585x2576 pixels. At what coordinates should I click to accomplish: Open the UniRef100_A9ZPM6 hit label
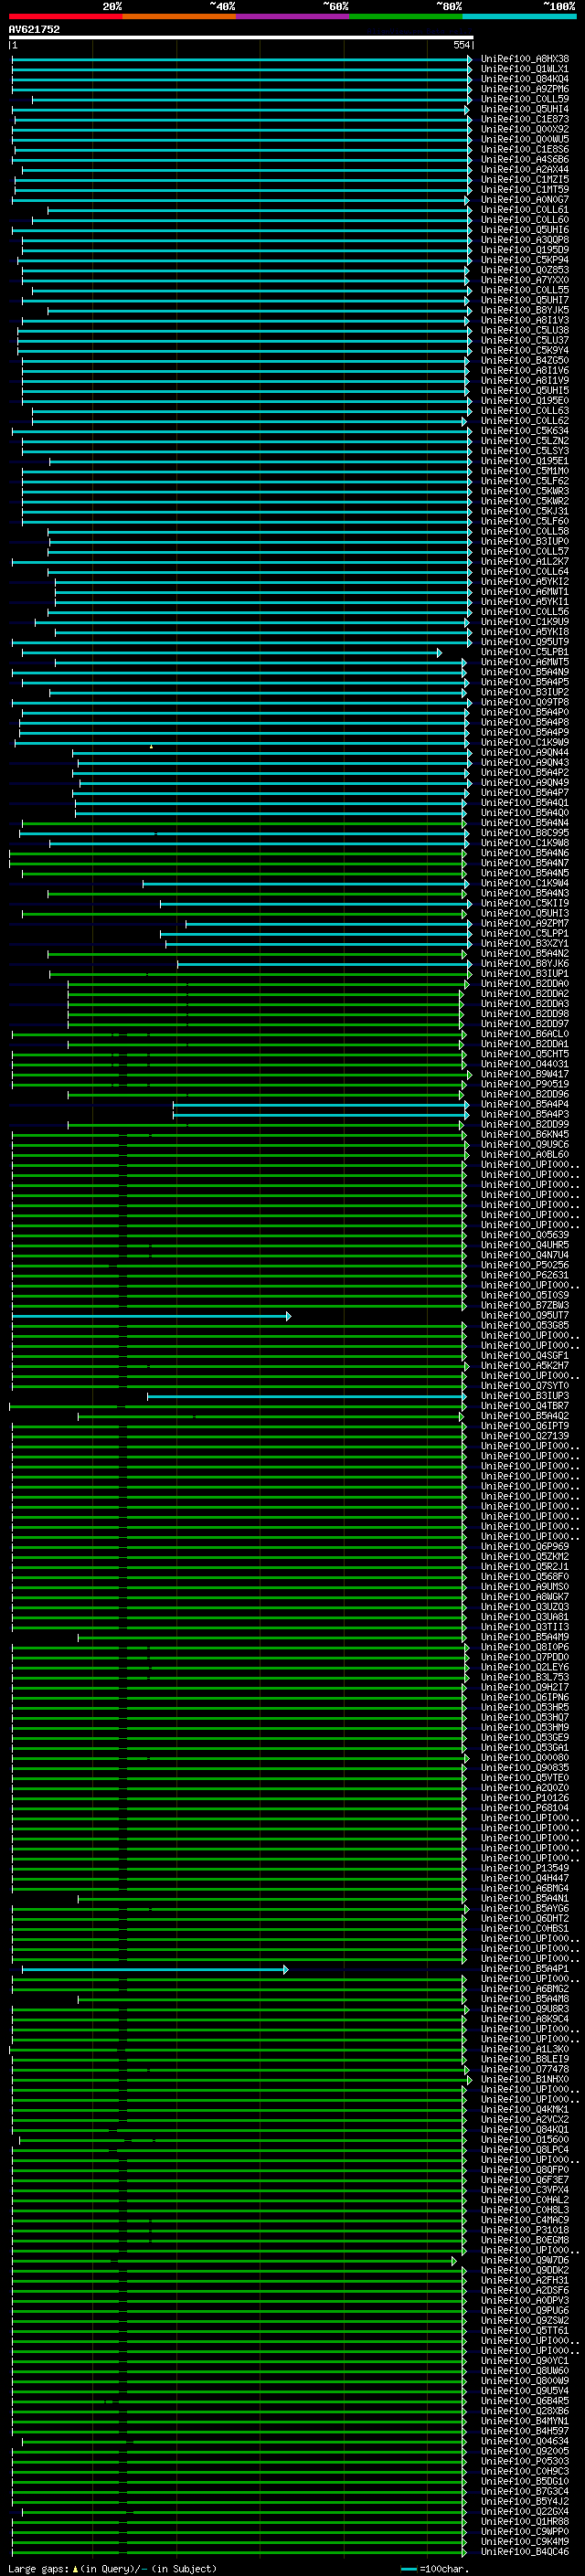pyautogui.click(x=524, y=89)
